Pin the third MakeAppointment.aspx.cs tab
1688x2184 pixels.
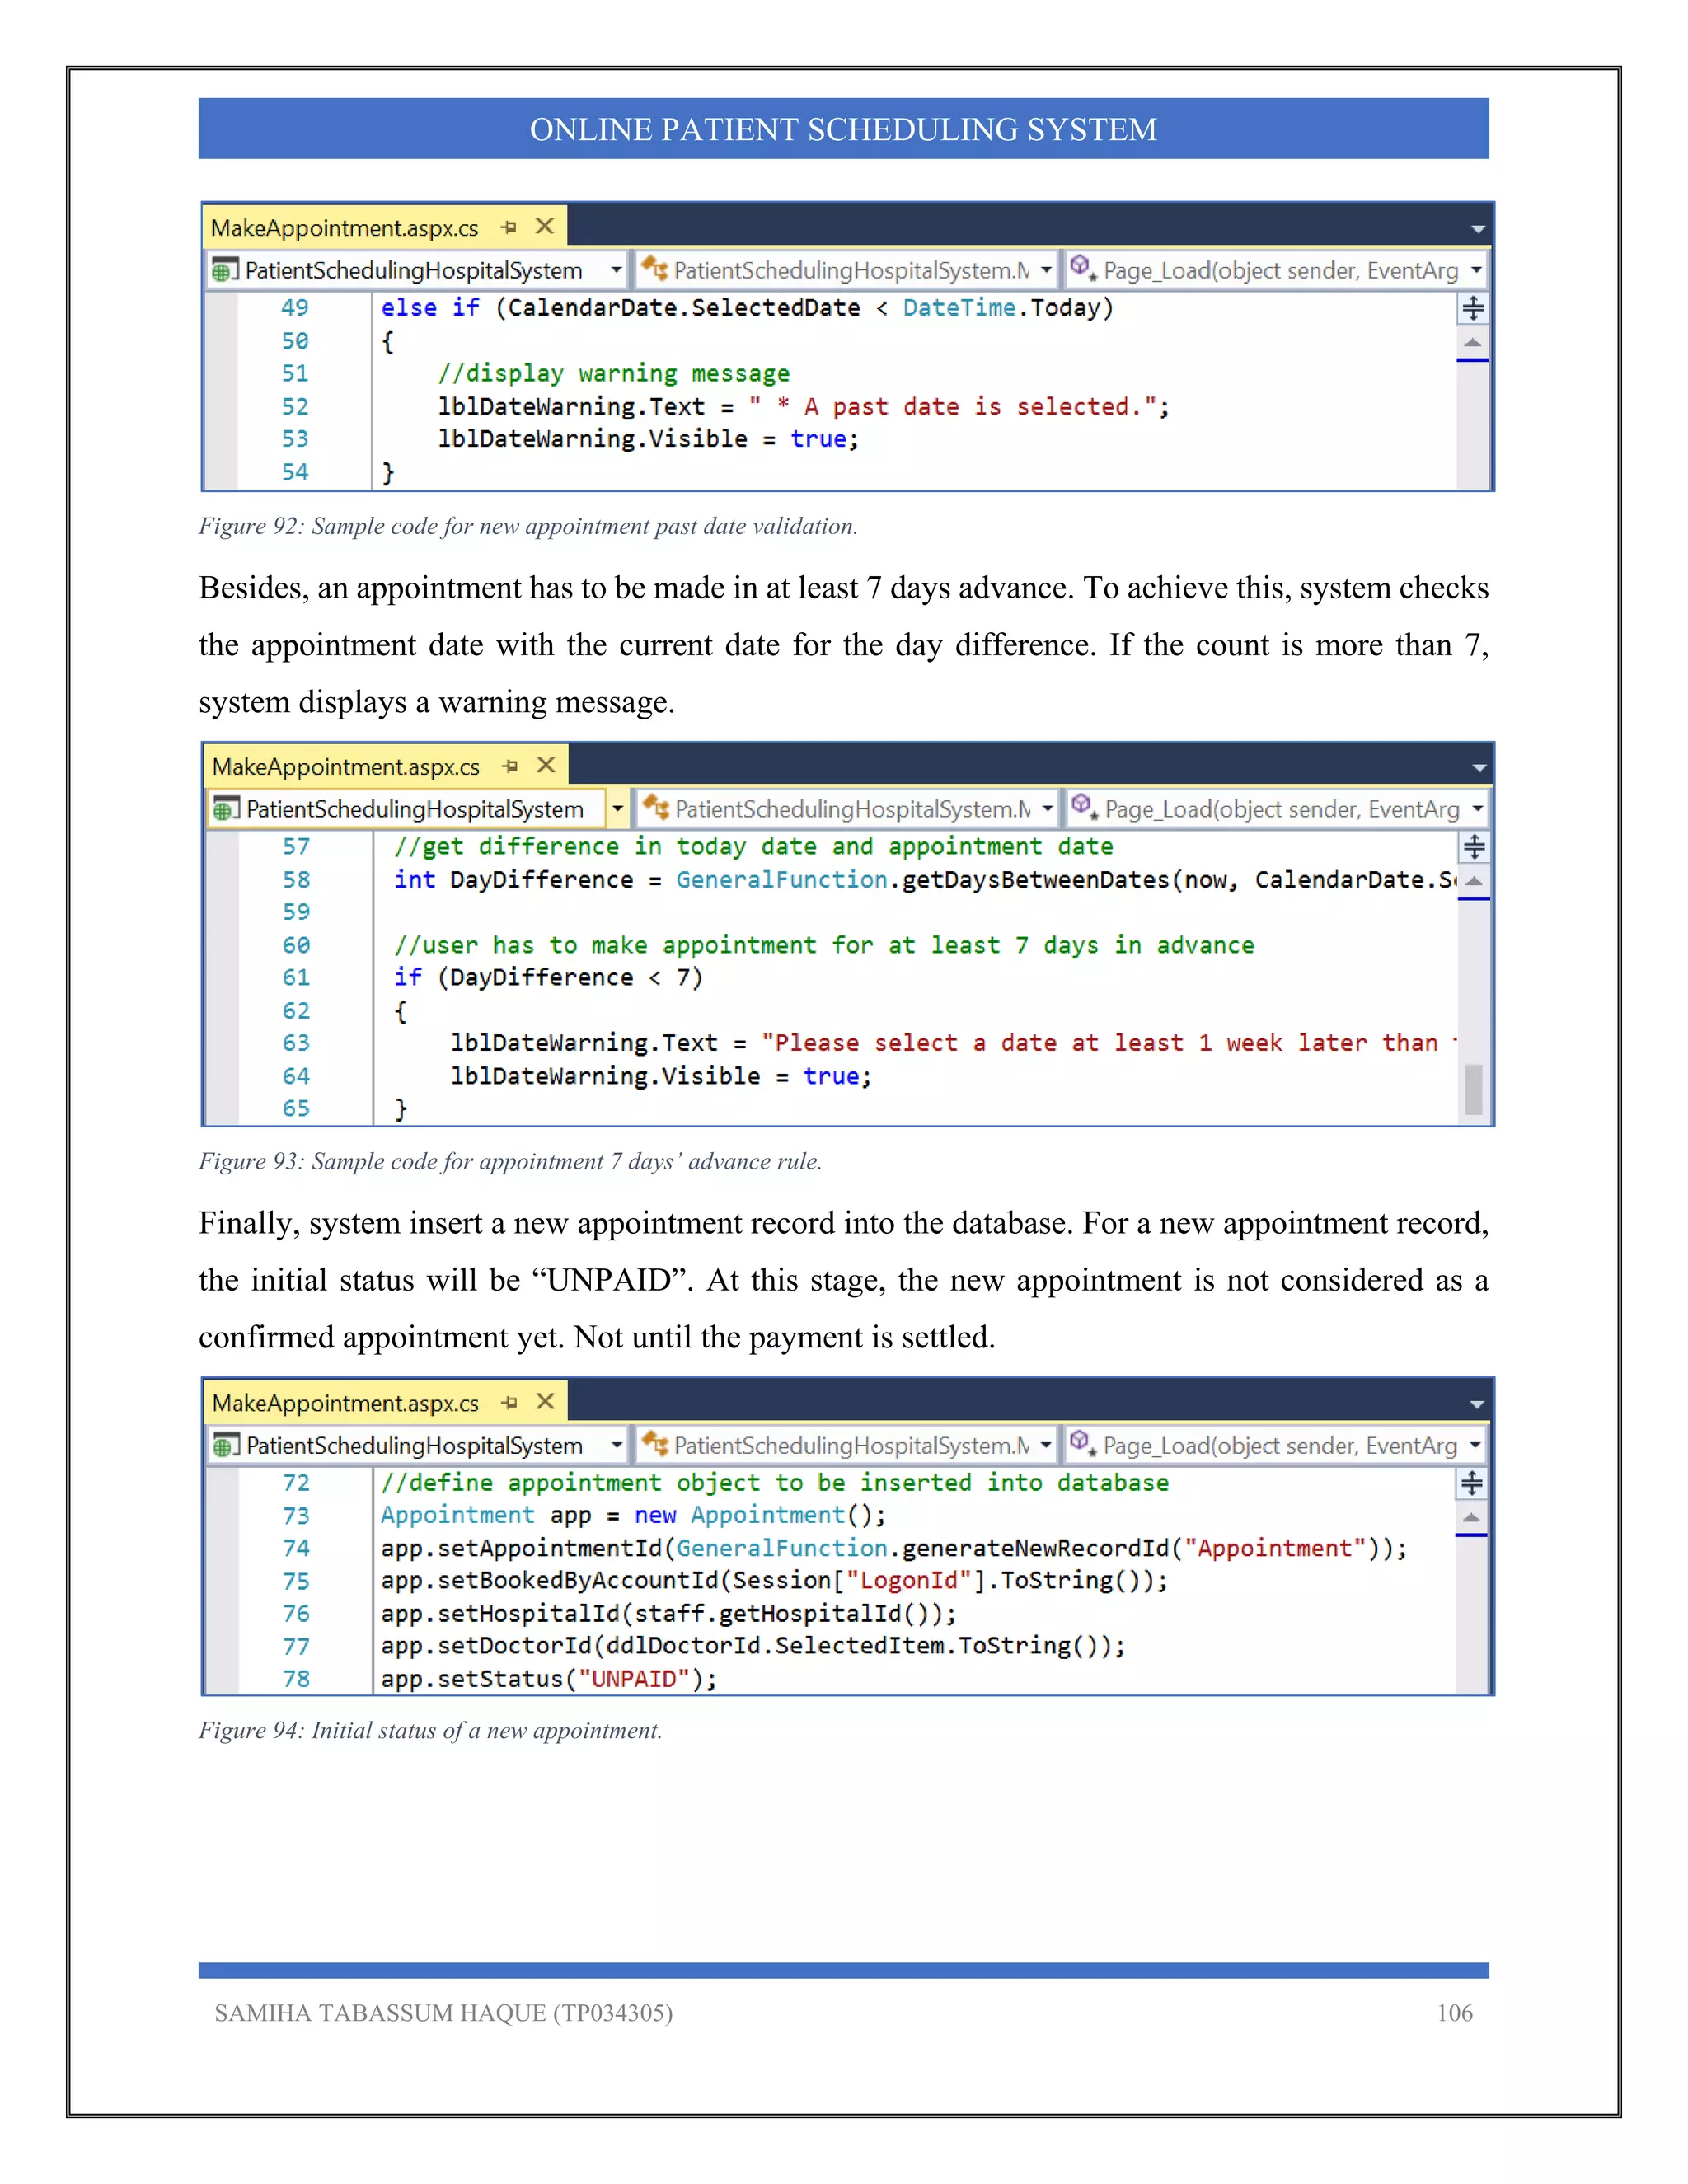[509, 1402]
